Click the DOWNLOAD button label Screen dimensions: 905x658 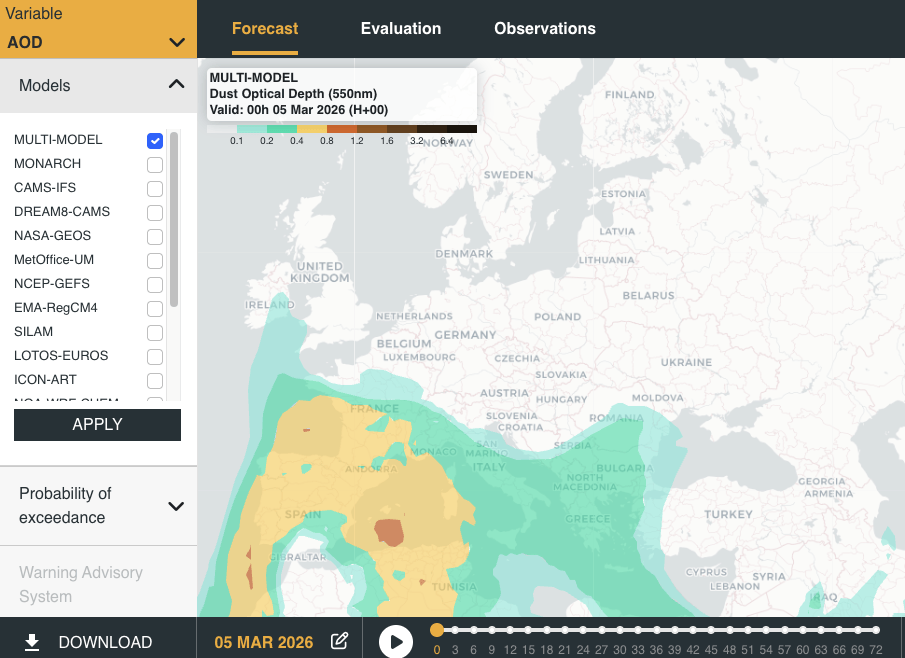(x=105, y=642)
